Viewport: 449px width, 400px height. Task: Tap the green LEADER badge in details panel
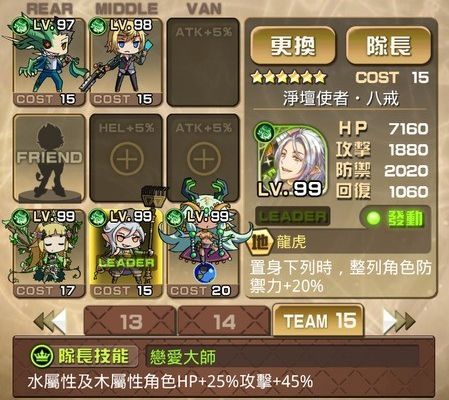[x=293, y=217]
